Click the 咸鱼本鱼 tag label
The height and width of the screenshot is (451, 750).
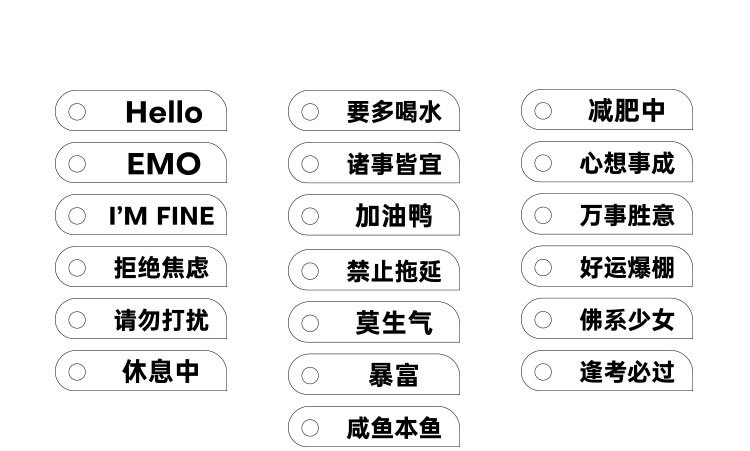click(393, 428)
